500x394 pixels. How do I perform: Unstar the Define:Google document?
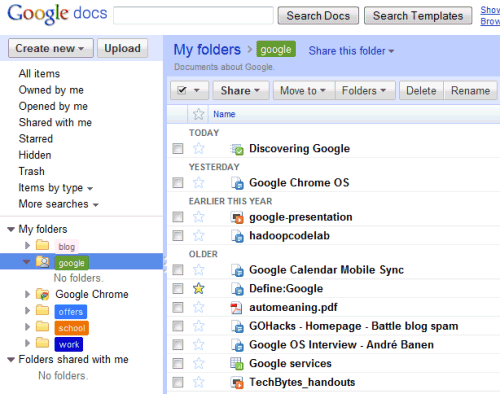199,288
